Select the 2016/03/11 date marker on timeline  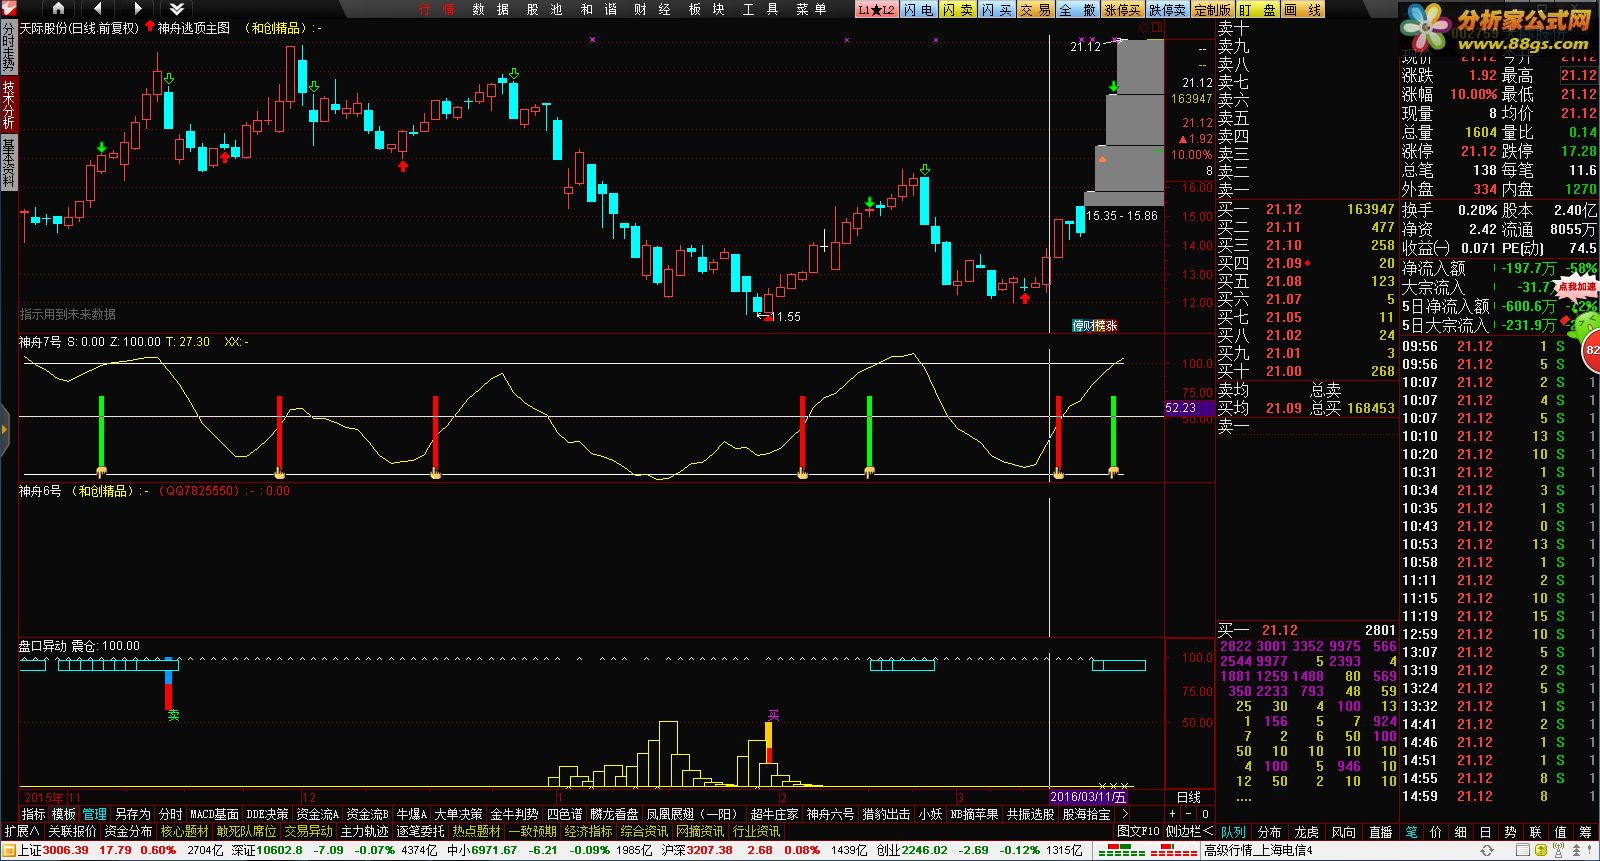coord(1087,797)
